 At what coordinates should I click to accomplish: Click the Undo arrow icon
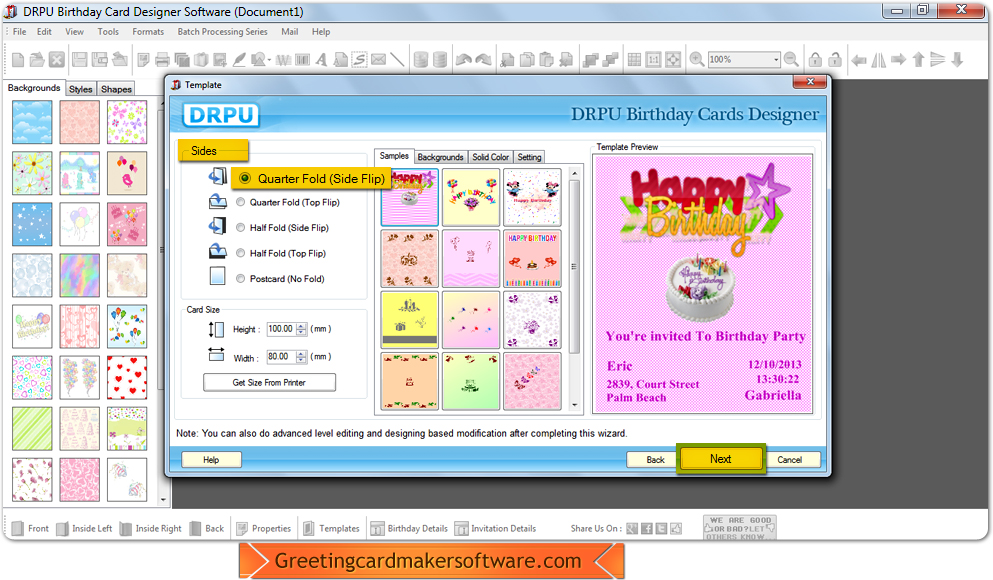coord(464,60)
